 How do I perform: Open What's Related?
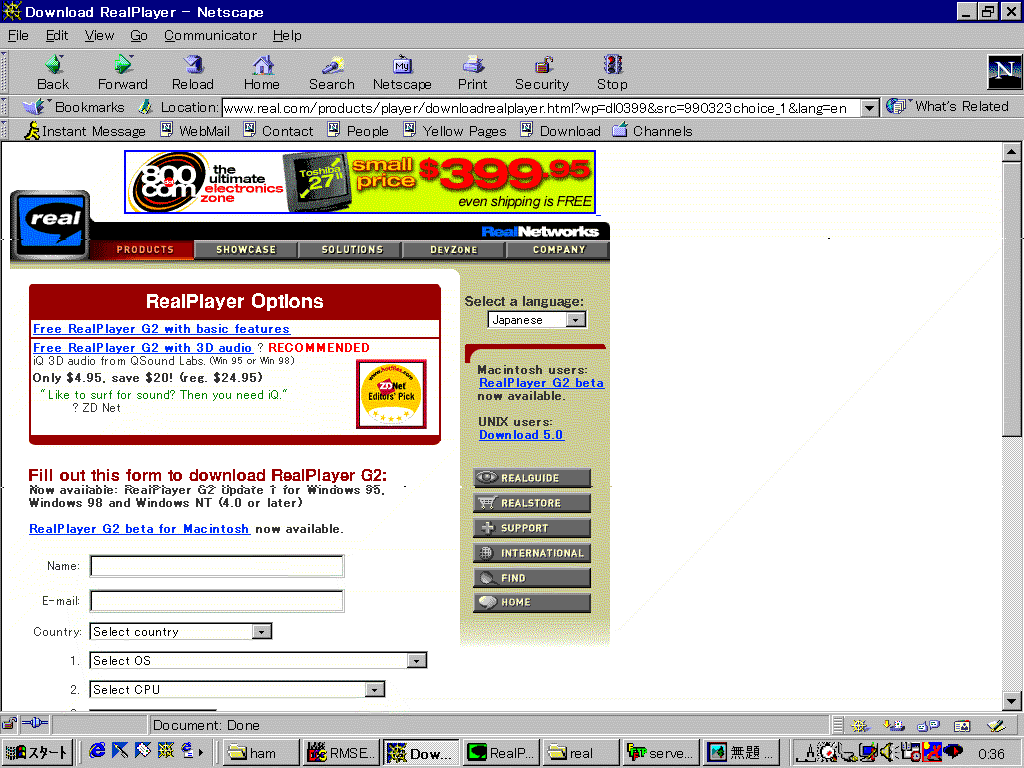948,106
